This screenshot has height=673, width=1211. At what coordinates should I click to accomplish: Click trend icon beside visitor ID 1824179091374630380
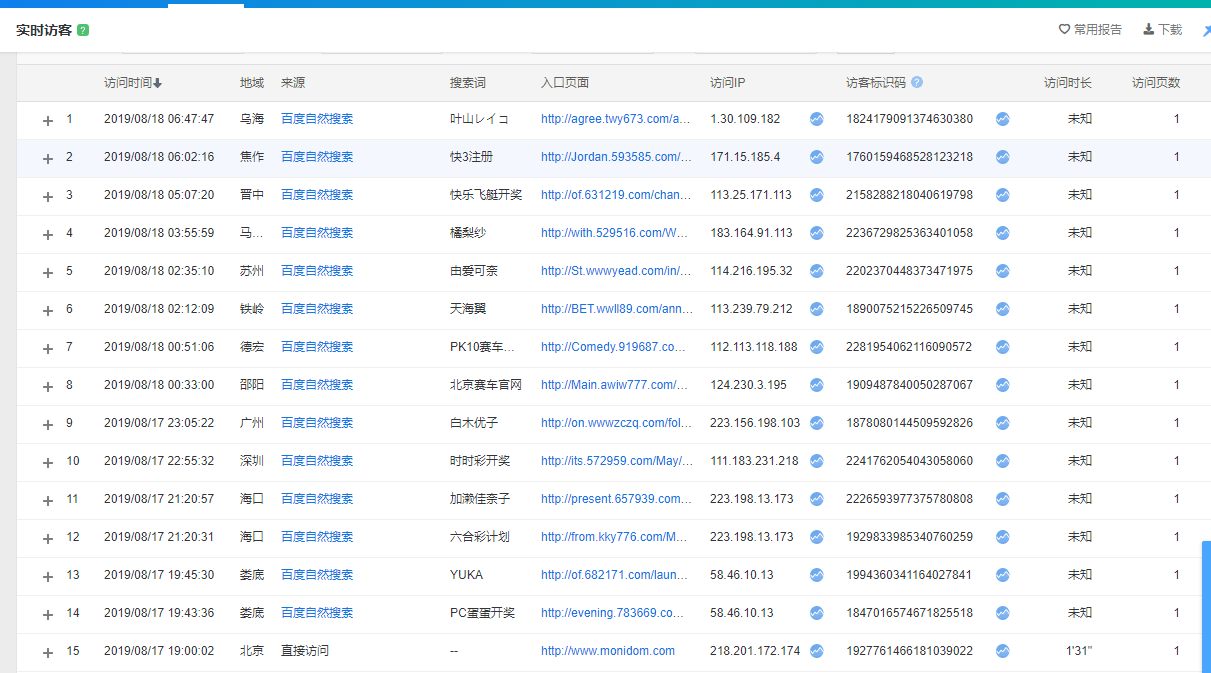[1003, 119]
